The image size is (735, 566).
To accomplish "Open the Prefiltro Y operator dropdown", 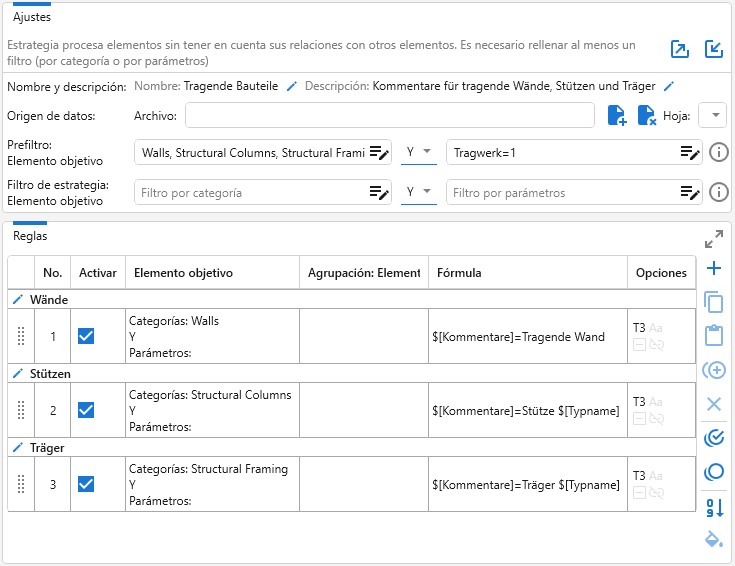I will point(419,152).
